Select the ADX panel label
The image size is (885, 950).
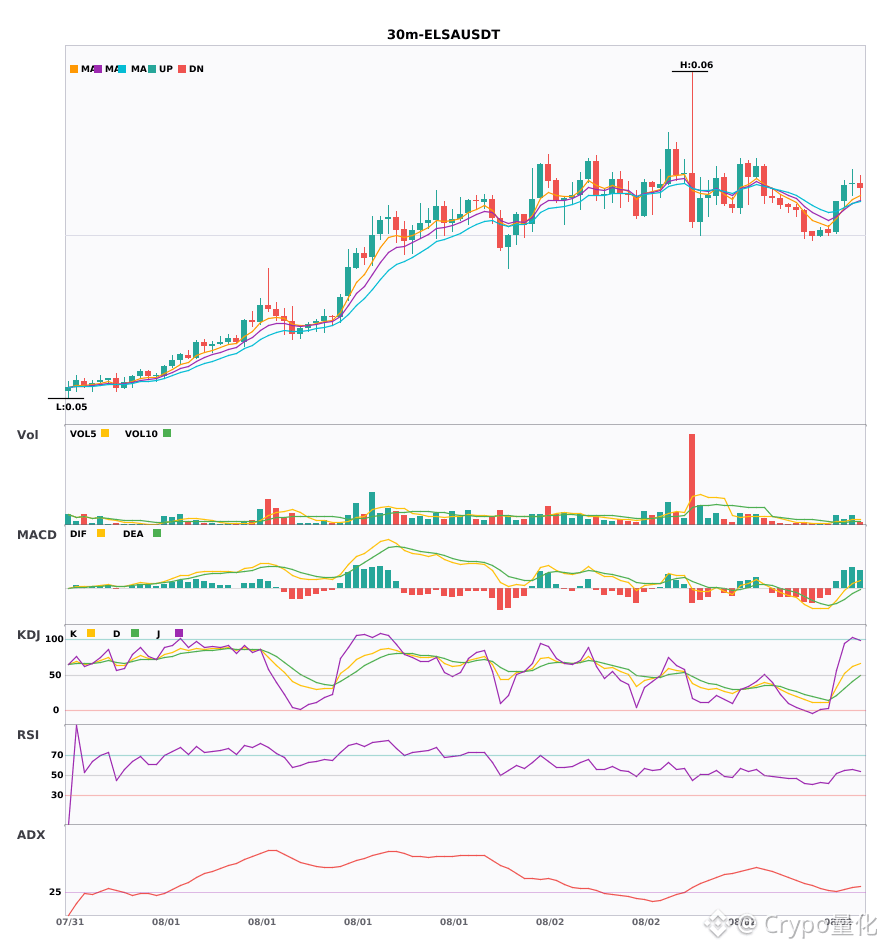[31, 835]
